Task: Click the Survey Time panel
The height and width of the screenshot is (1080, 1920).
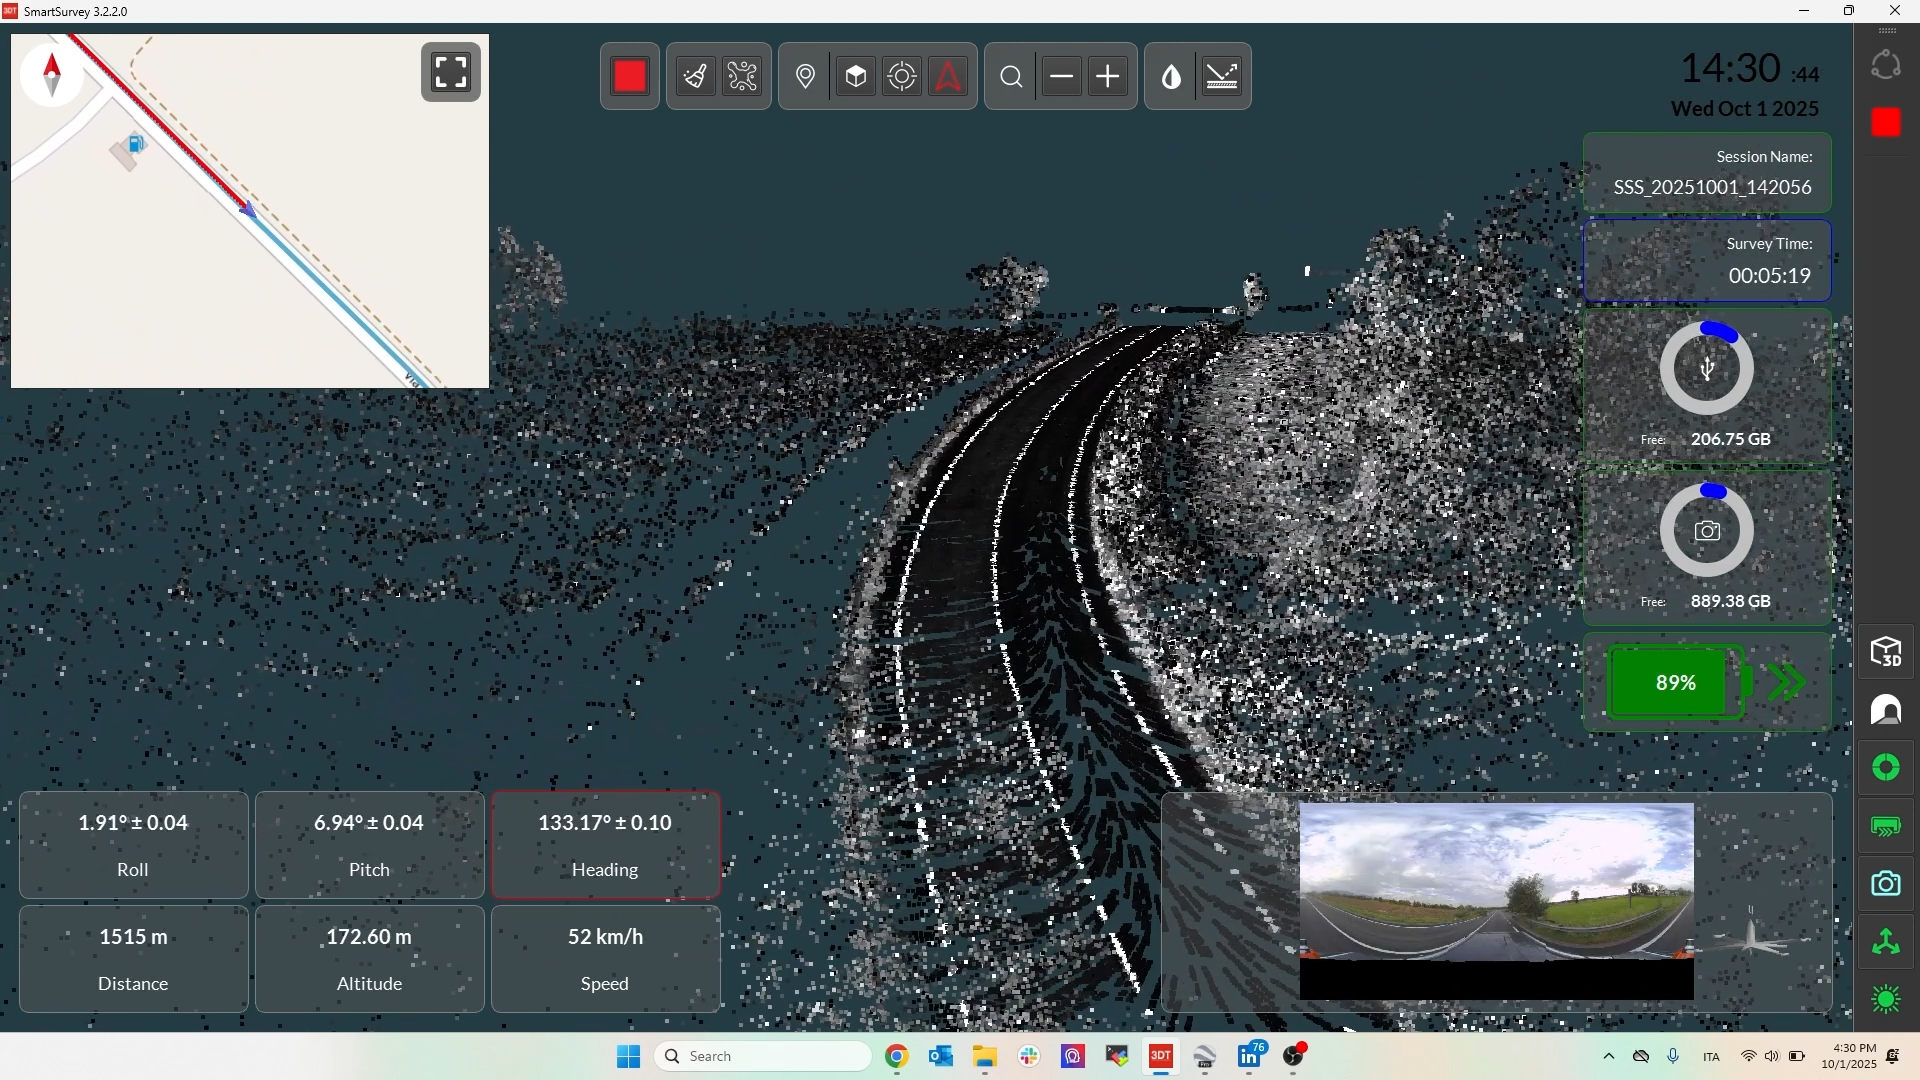Action: [1707, 260]
